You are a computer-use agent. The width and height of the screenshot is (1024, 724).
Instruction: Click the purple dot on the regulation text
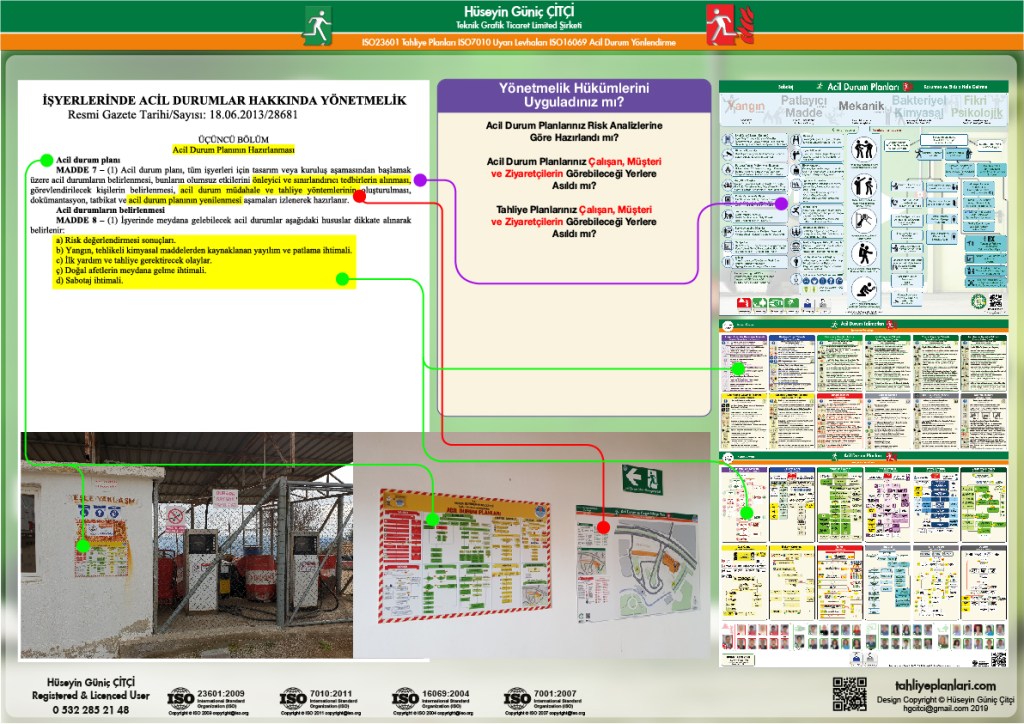pos(422,180)
